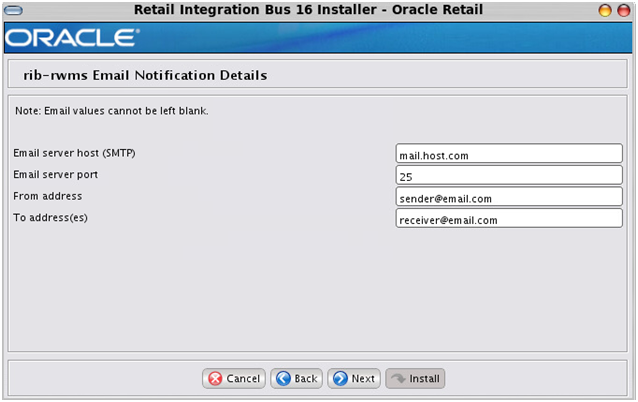Image resolution: width=638 pixels, height=402 pixels.
Task: Click the To address(es) input field
Action: tap(509, 218)
